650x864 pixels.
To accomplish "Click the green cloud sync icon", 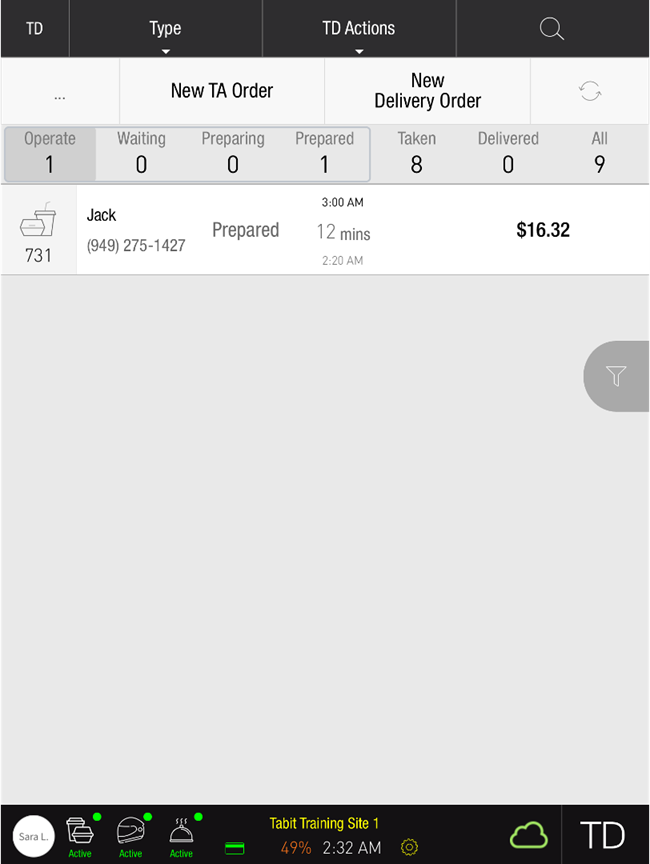I will pyautogui.click(x=529, y=835).
